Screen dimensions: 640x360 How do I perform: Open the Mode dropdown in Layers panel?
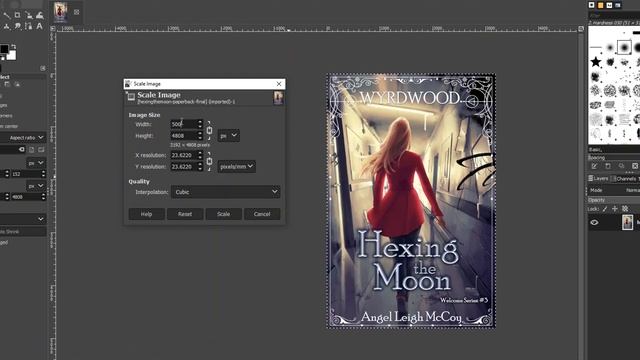pos(614,190)
